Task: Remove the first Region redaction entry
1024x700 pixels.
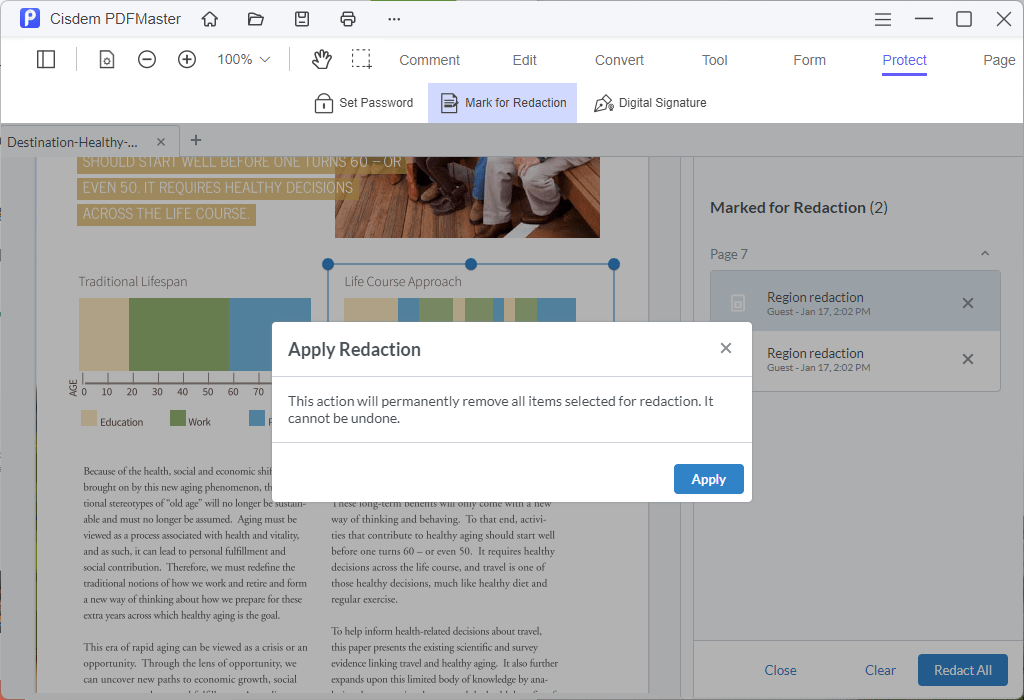Action: coord(968,303)
